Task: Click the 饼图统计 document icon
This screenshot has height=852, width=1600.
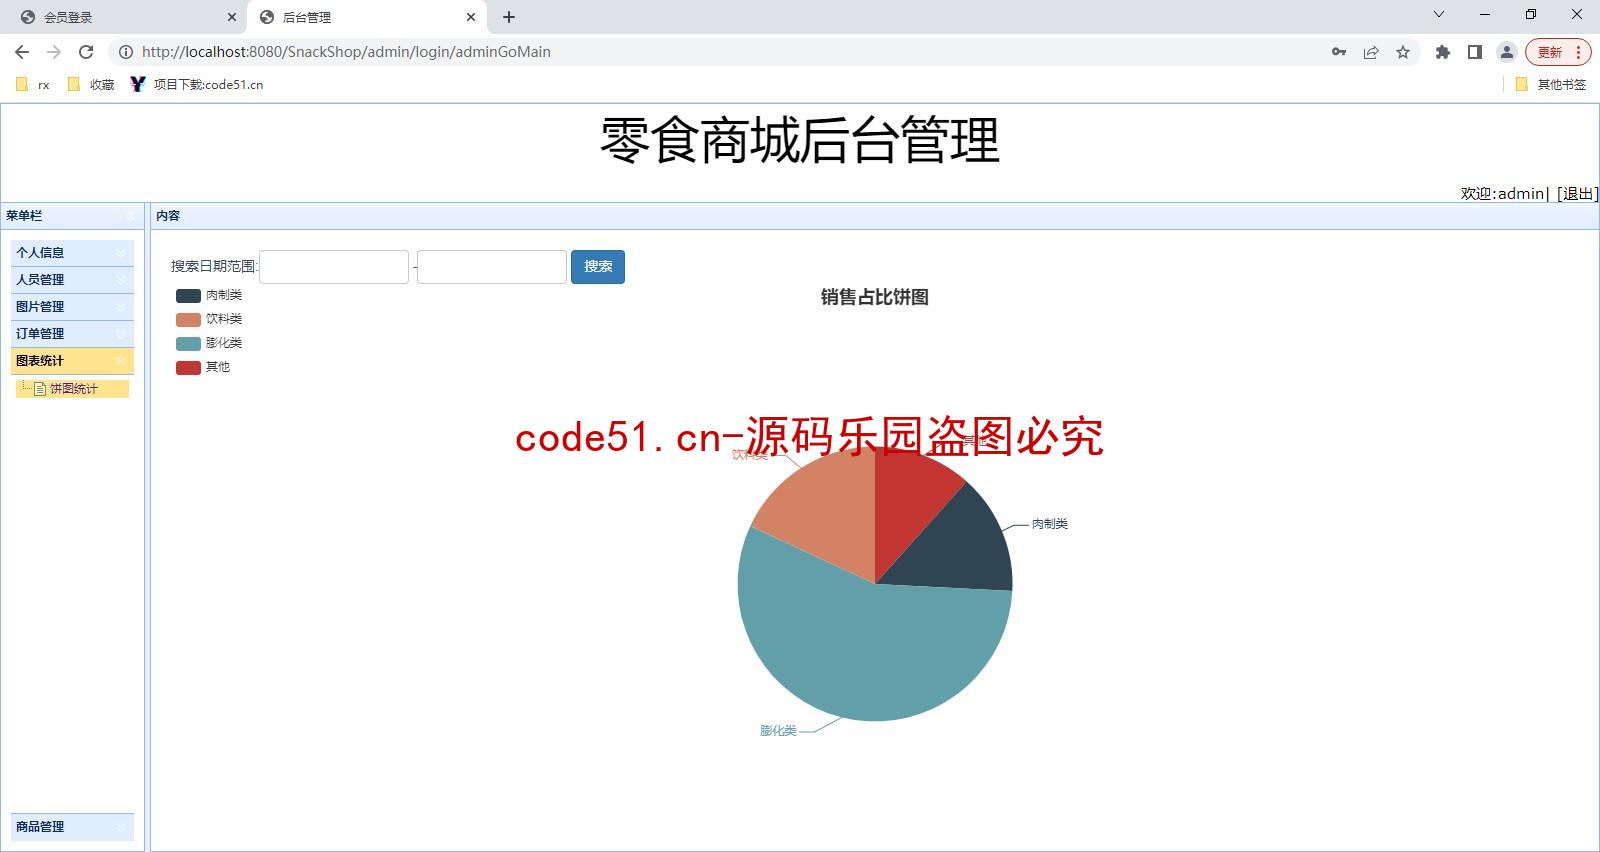Action: tap(40, 389)
